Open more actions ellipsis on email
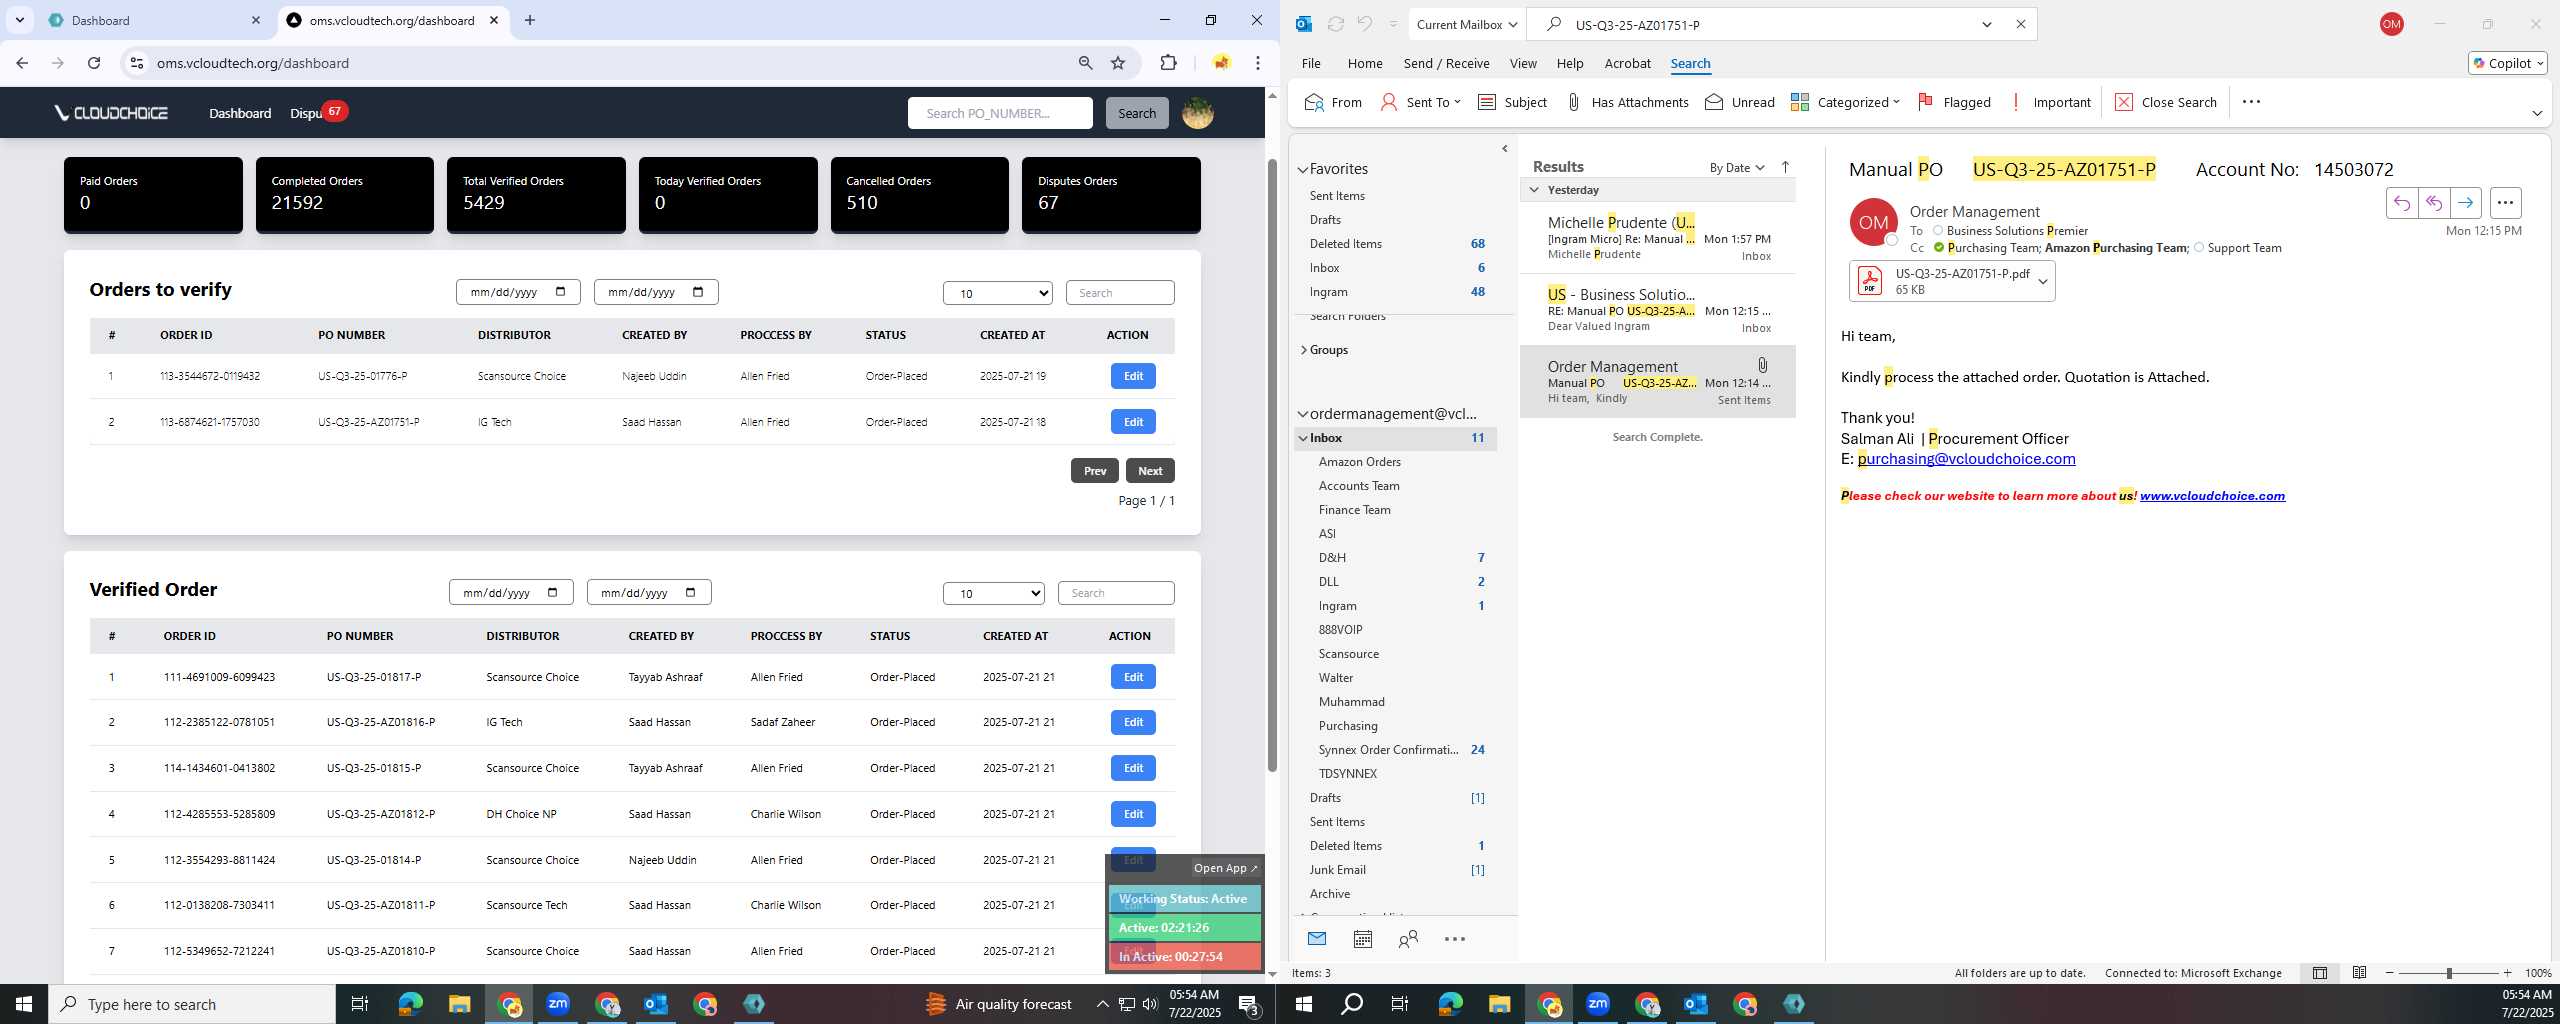This screenshot has width=2560, height=1024. 2505,203
